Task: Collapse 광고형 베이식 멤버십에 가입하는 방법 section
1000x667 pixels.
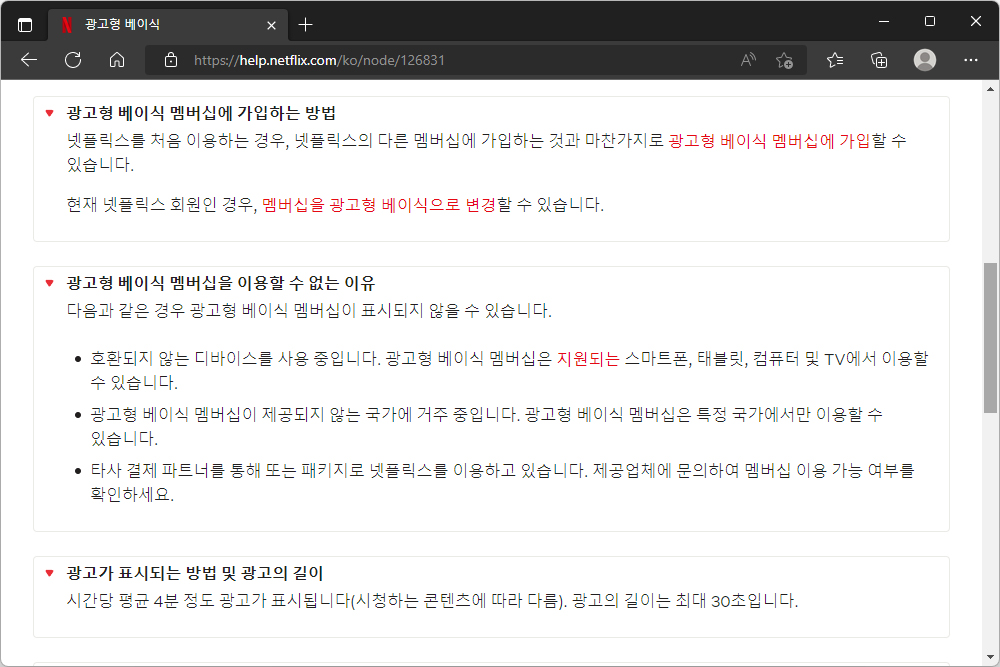Action: click(x=49, y=114)
